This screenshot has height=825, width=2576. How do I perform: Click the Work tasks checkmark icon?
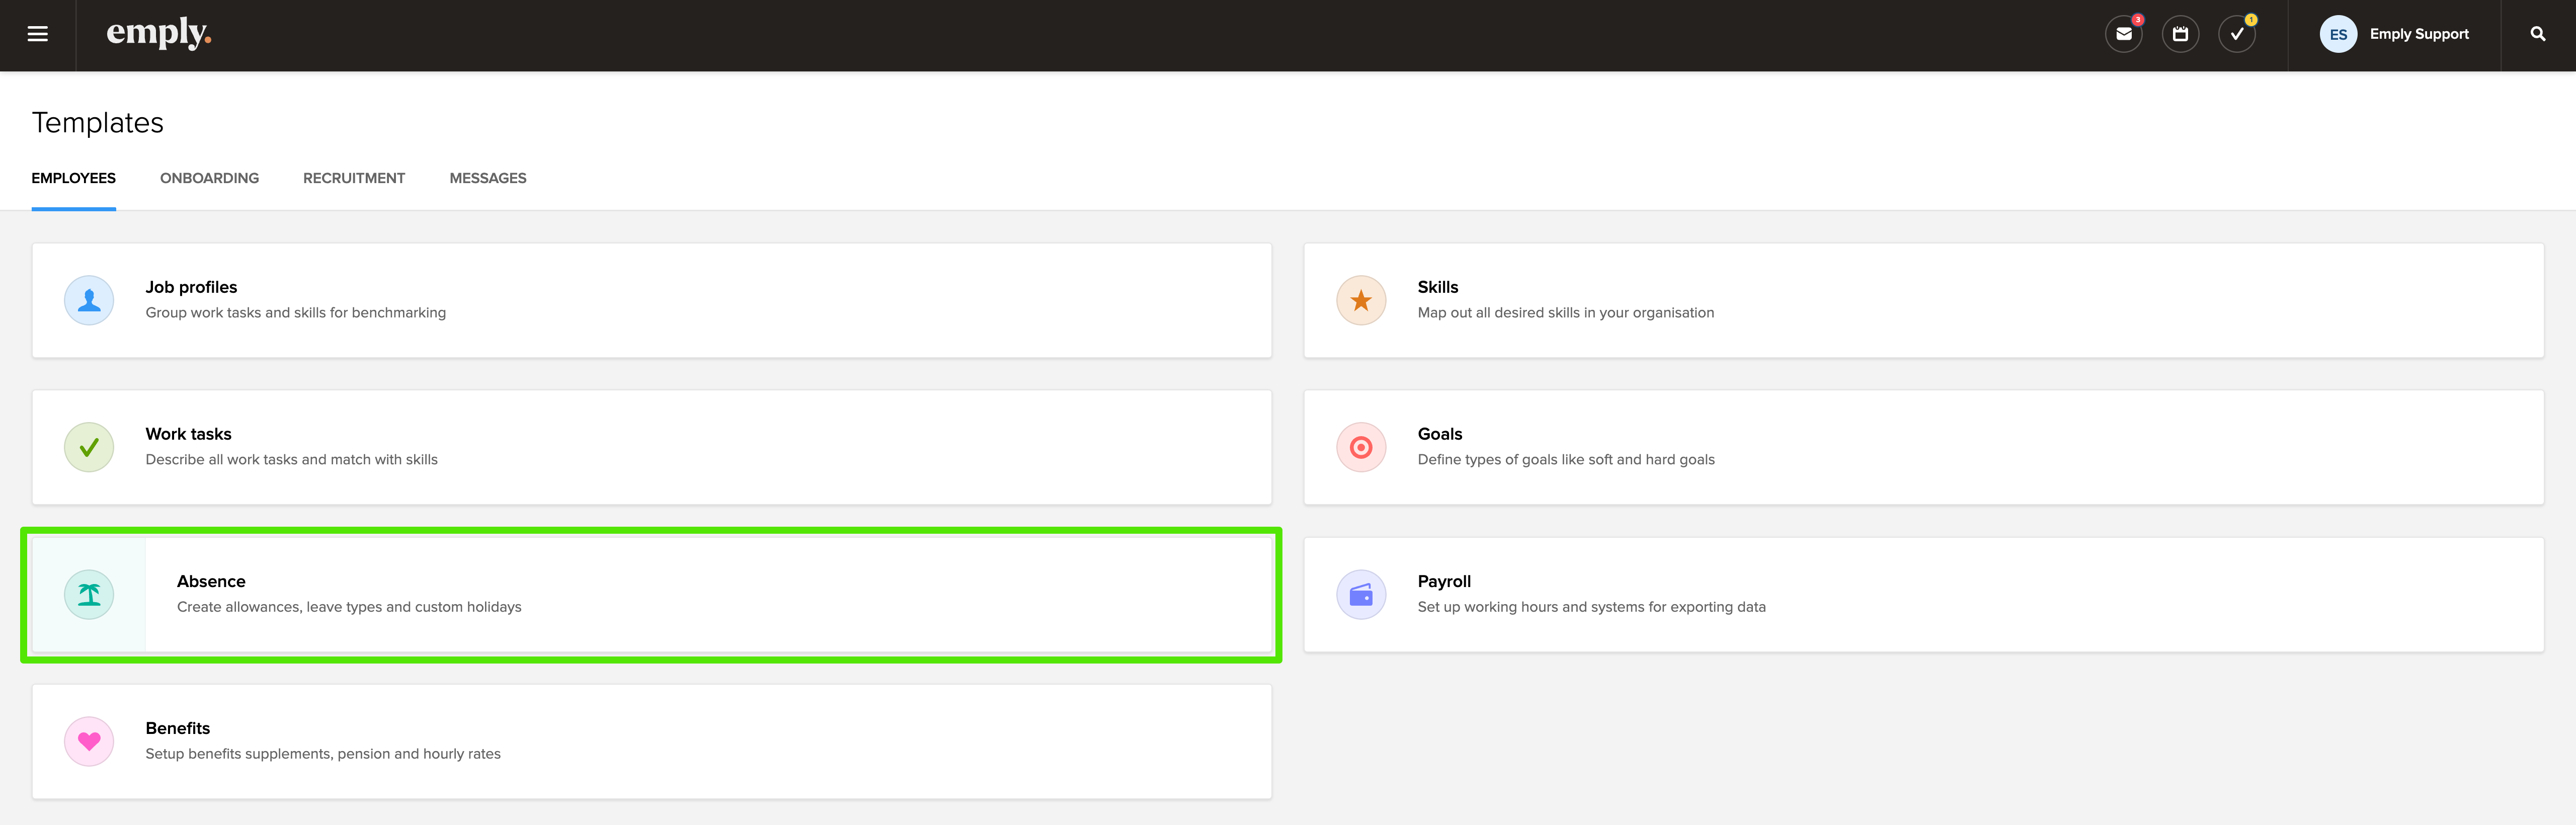click(89, 447)
